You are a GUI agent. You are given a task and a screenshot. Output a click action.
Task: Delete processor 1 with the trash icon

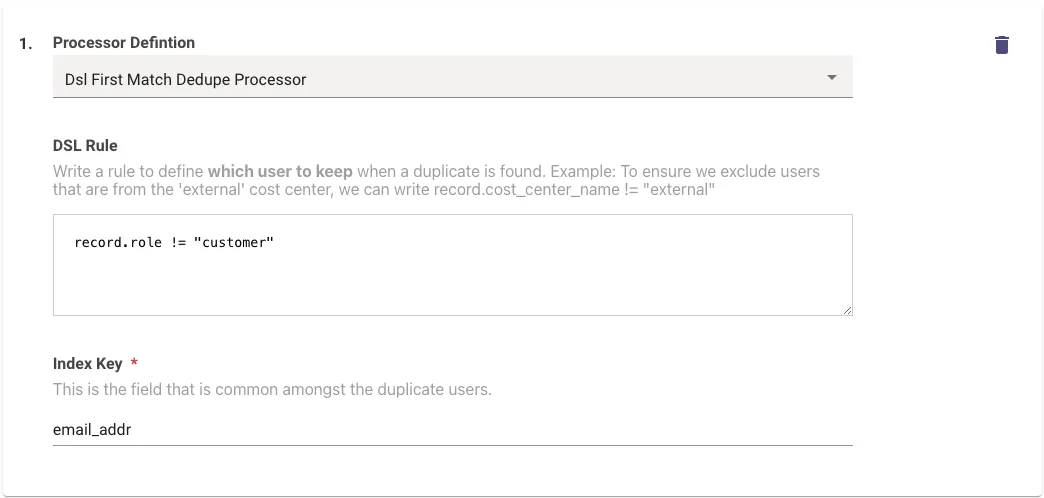1001,45
